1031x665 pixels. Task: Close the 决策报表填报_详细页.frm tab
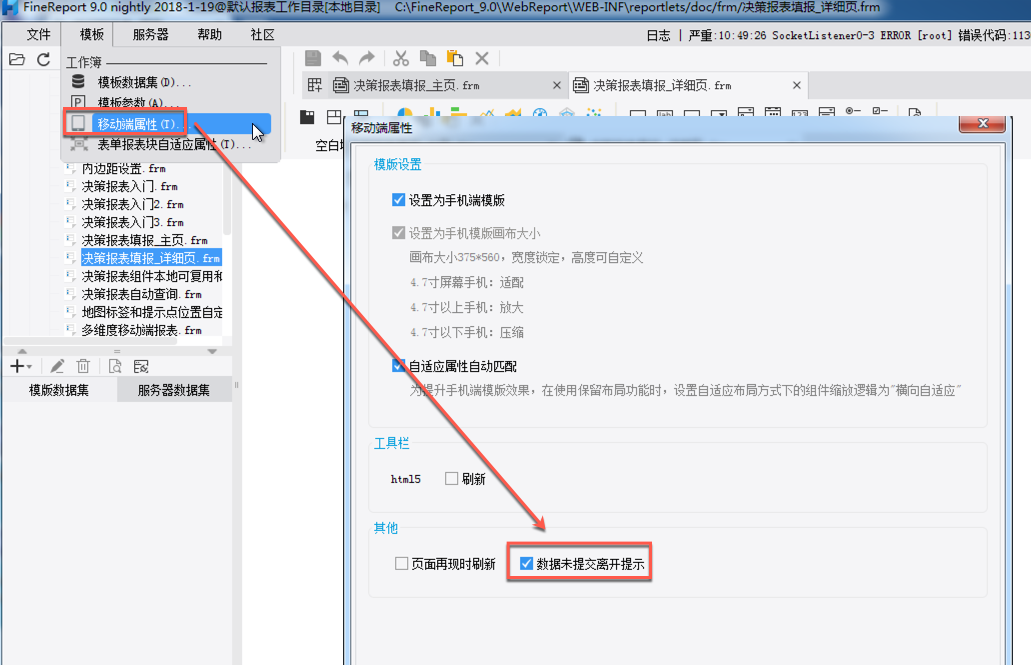pyautogui.click(x=797, y=86)
